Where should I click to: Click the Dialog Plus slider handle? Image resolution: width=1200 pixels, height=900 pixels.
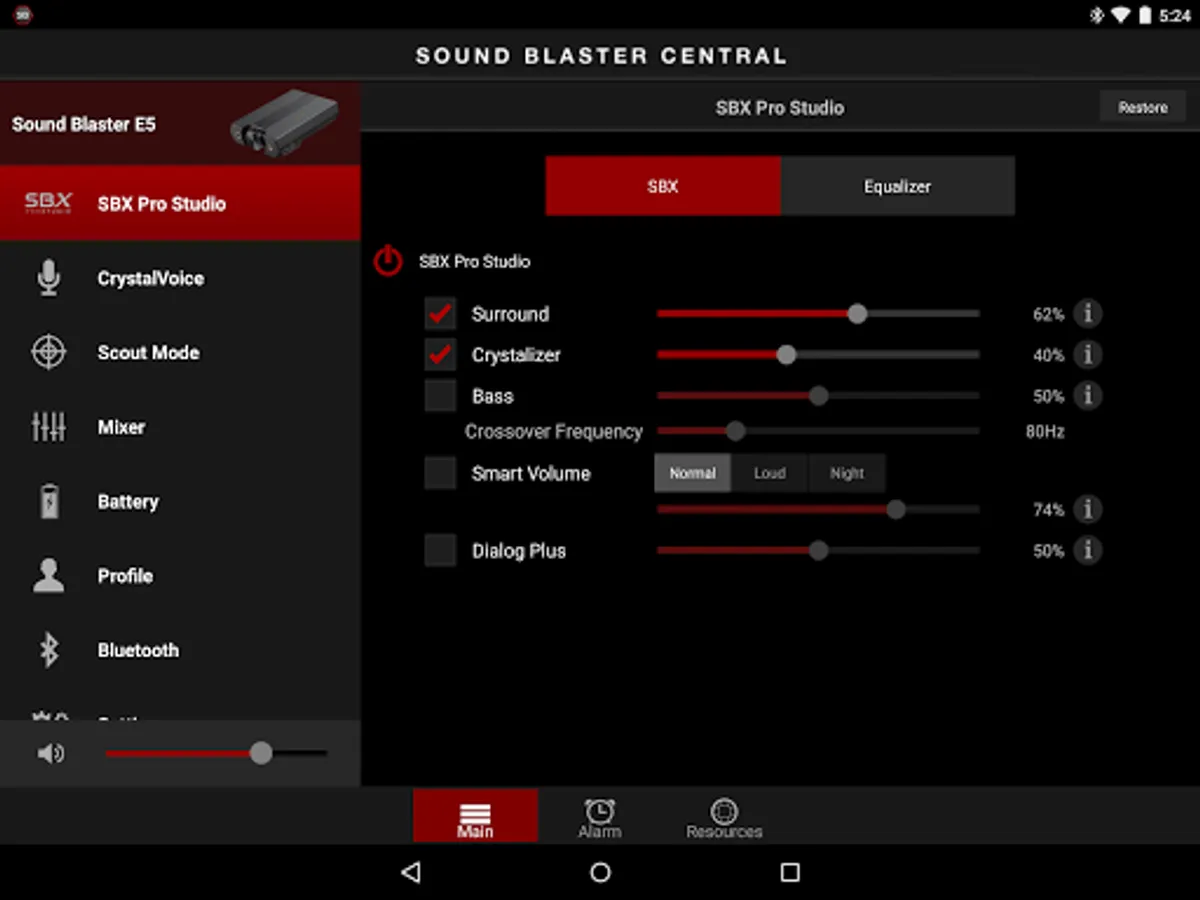pyautogui.click(x=818, y=550)
